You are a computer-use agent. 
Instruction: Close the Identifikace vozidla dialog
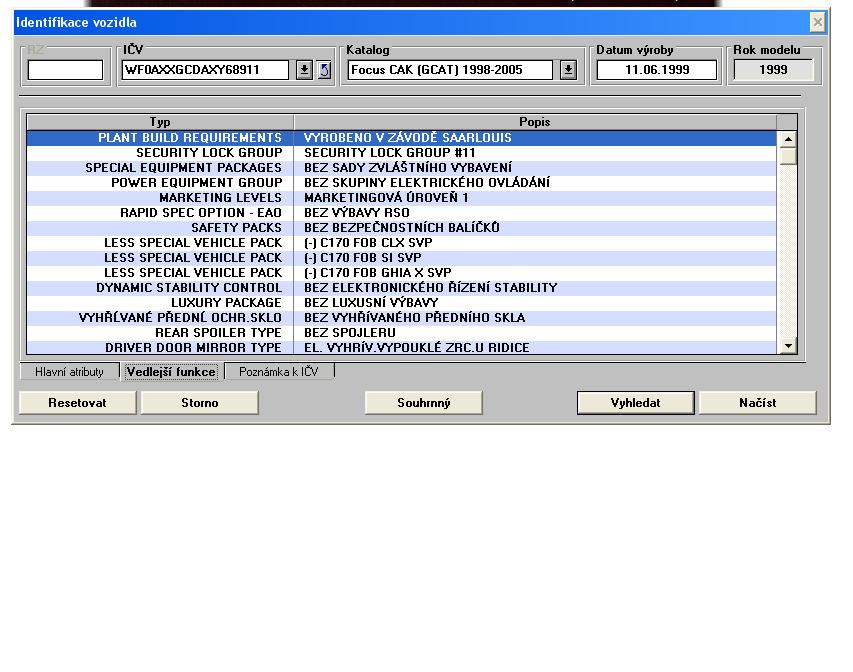pos(817,22)
